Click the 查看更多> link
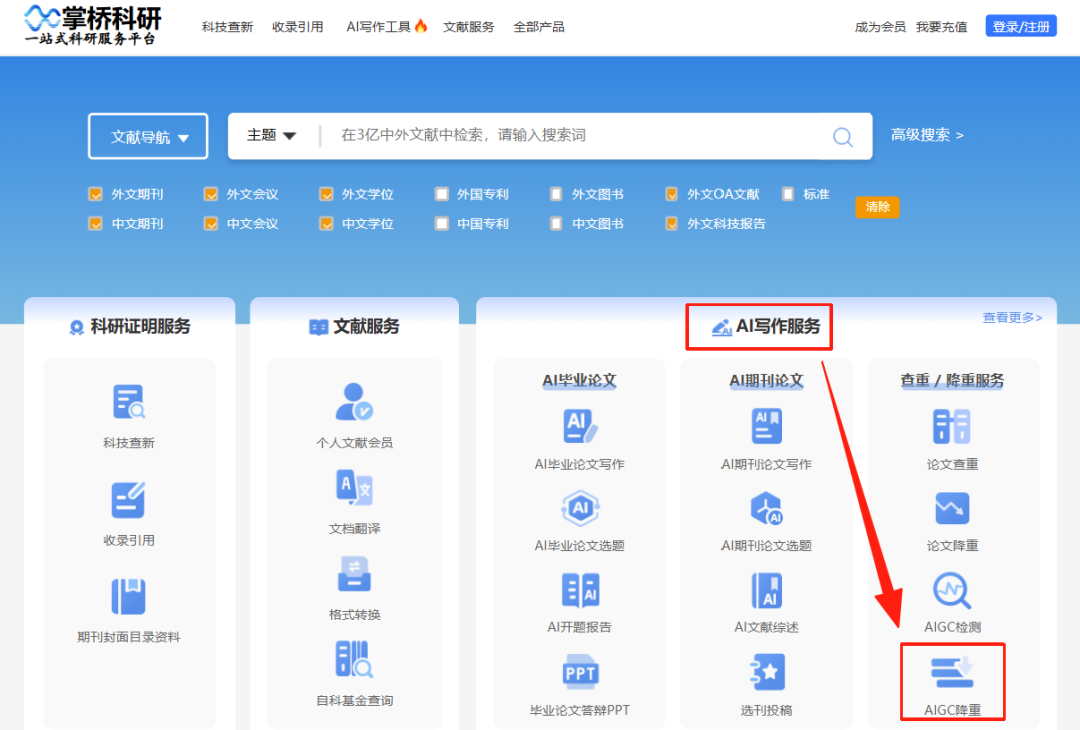The image size is (1080, 730). [x=1012, y=317]
